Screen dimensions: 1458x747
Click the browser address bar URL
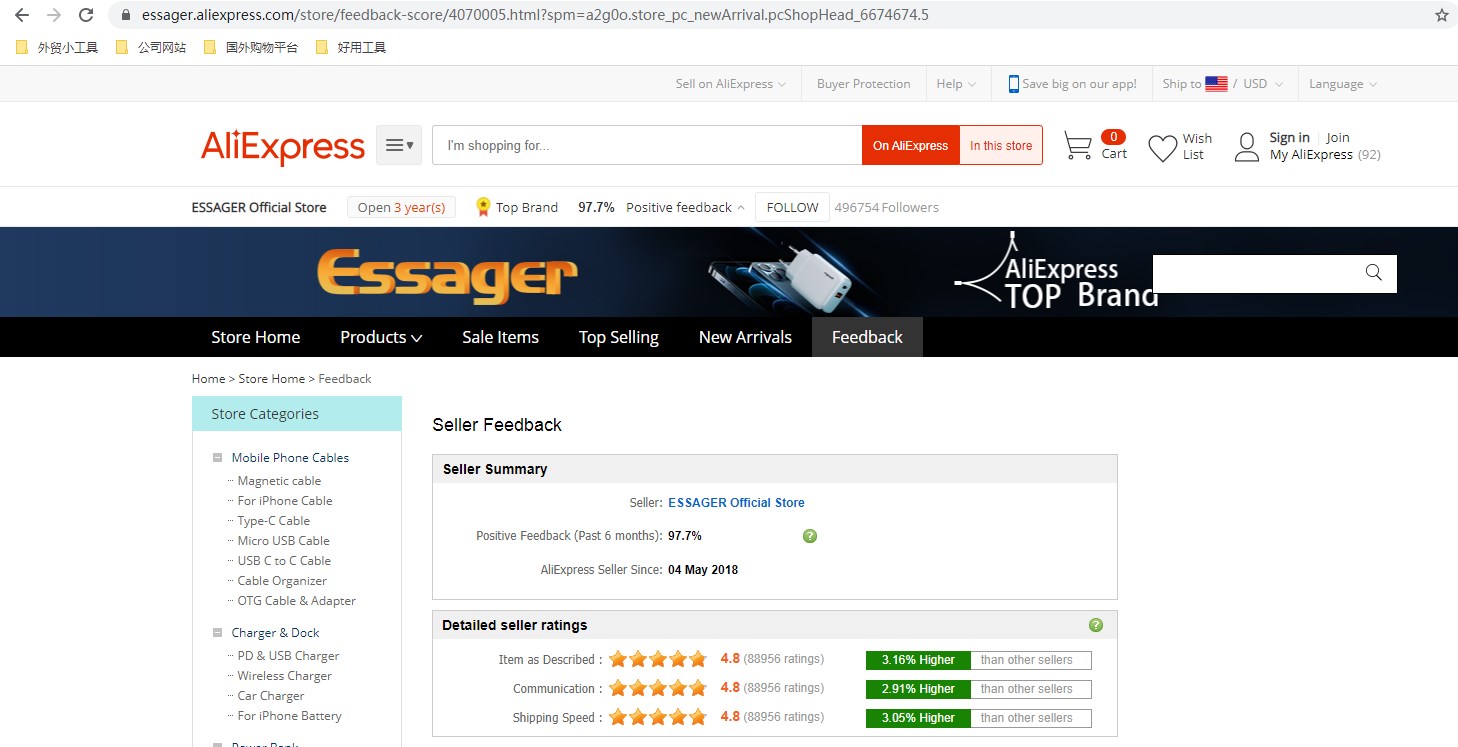tap(535, 15)
